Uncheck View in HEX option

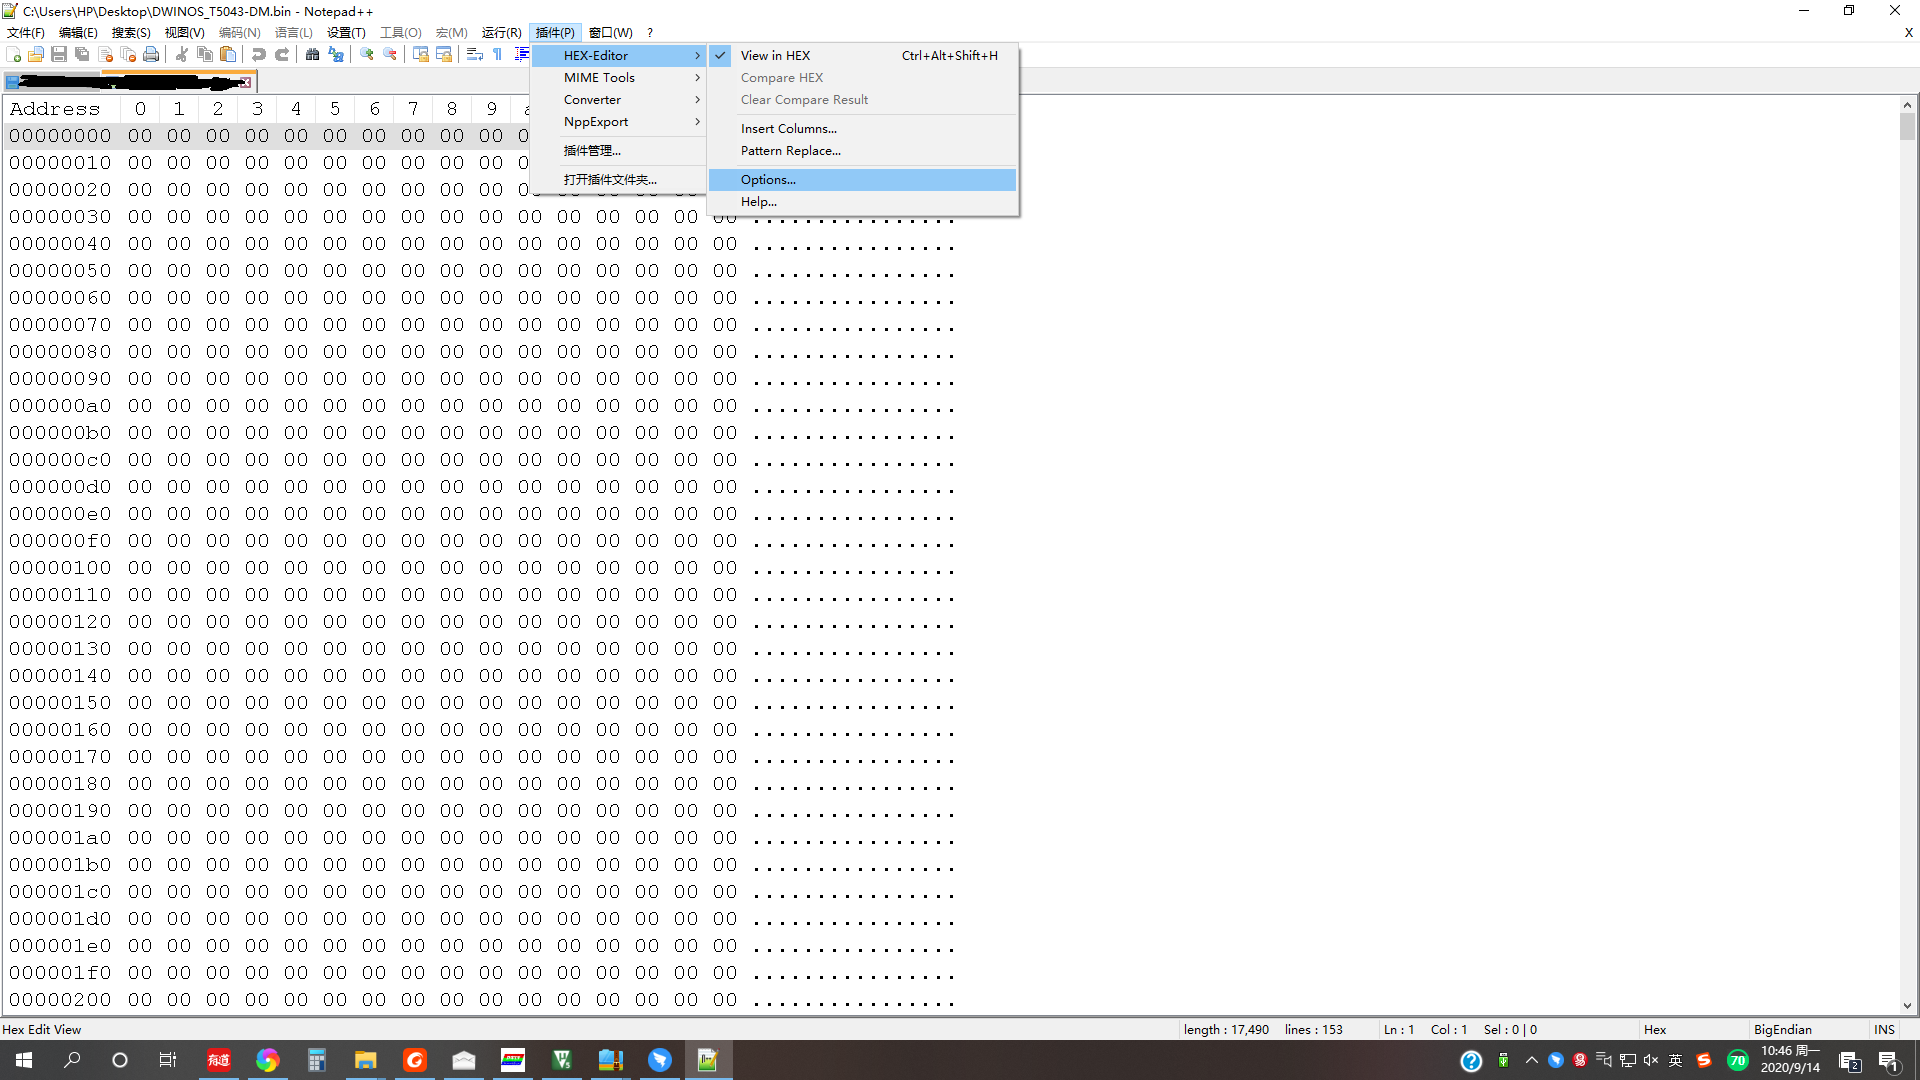click(x=775, y=56)
